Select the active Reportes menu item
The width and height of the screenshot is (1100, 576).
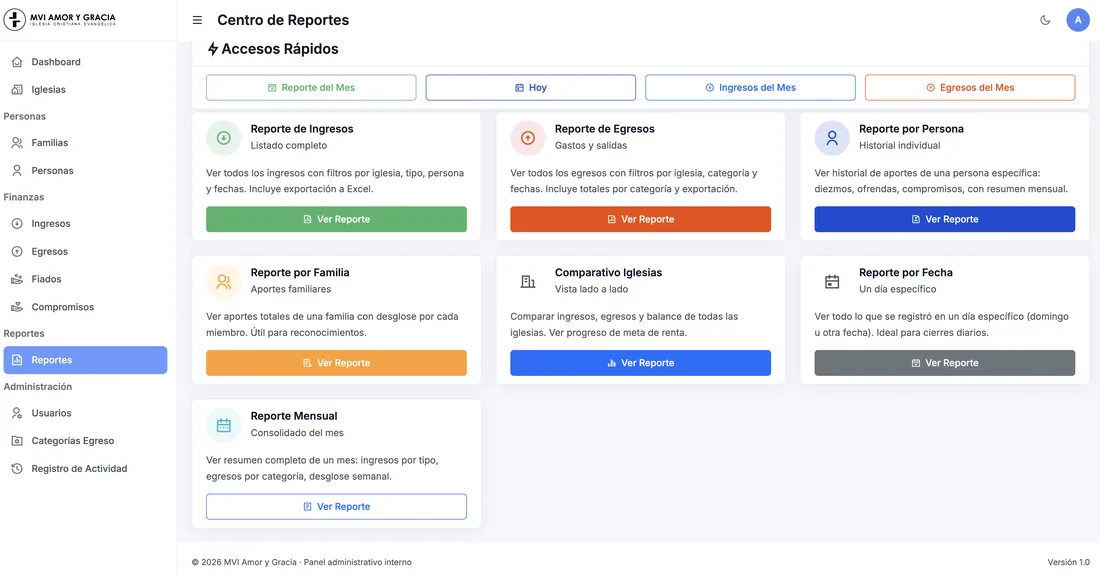click(x=86, y=360)
